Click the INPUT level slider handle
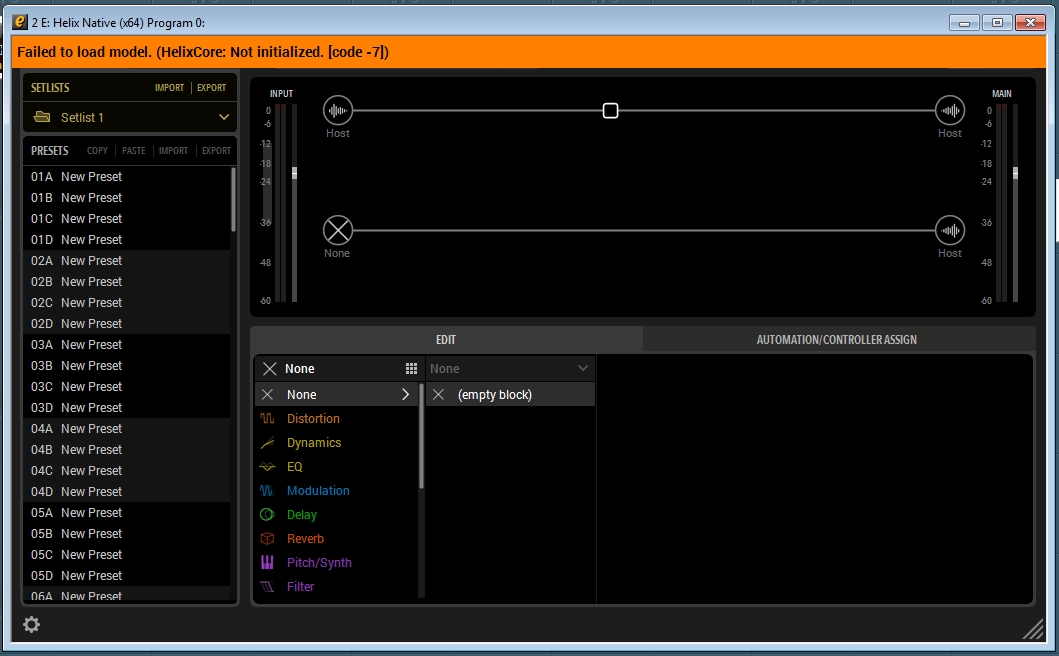The width and height of the screenshot is (1059, 656). 294,174
